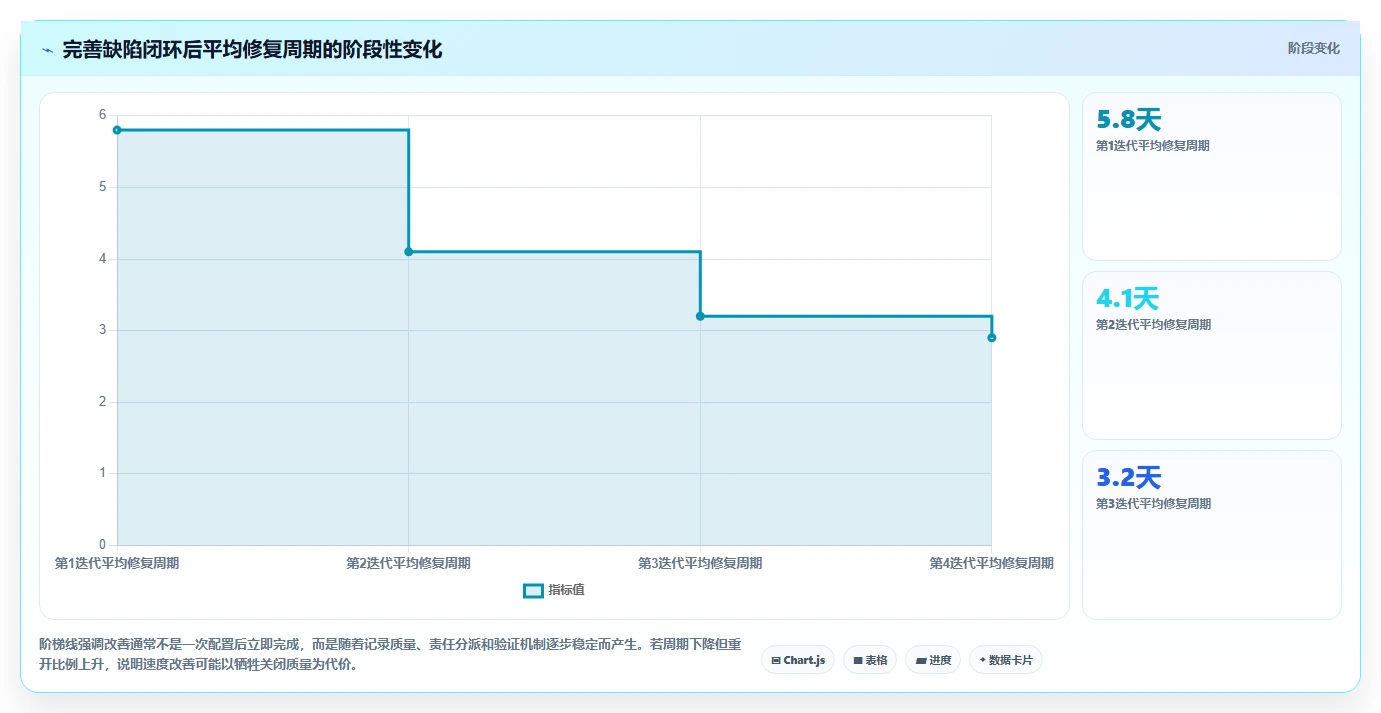Click the chart title 完善缺陷闭环后平均修复周期的阶段性变化
Image resolution: width=1381 pixels, height=713 pixels.
[x=252, y=50]
